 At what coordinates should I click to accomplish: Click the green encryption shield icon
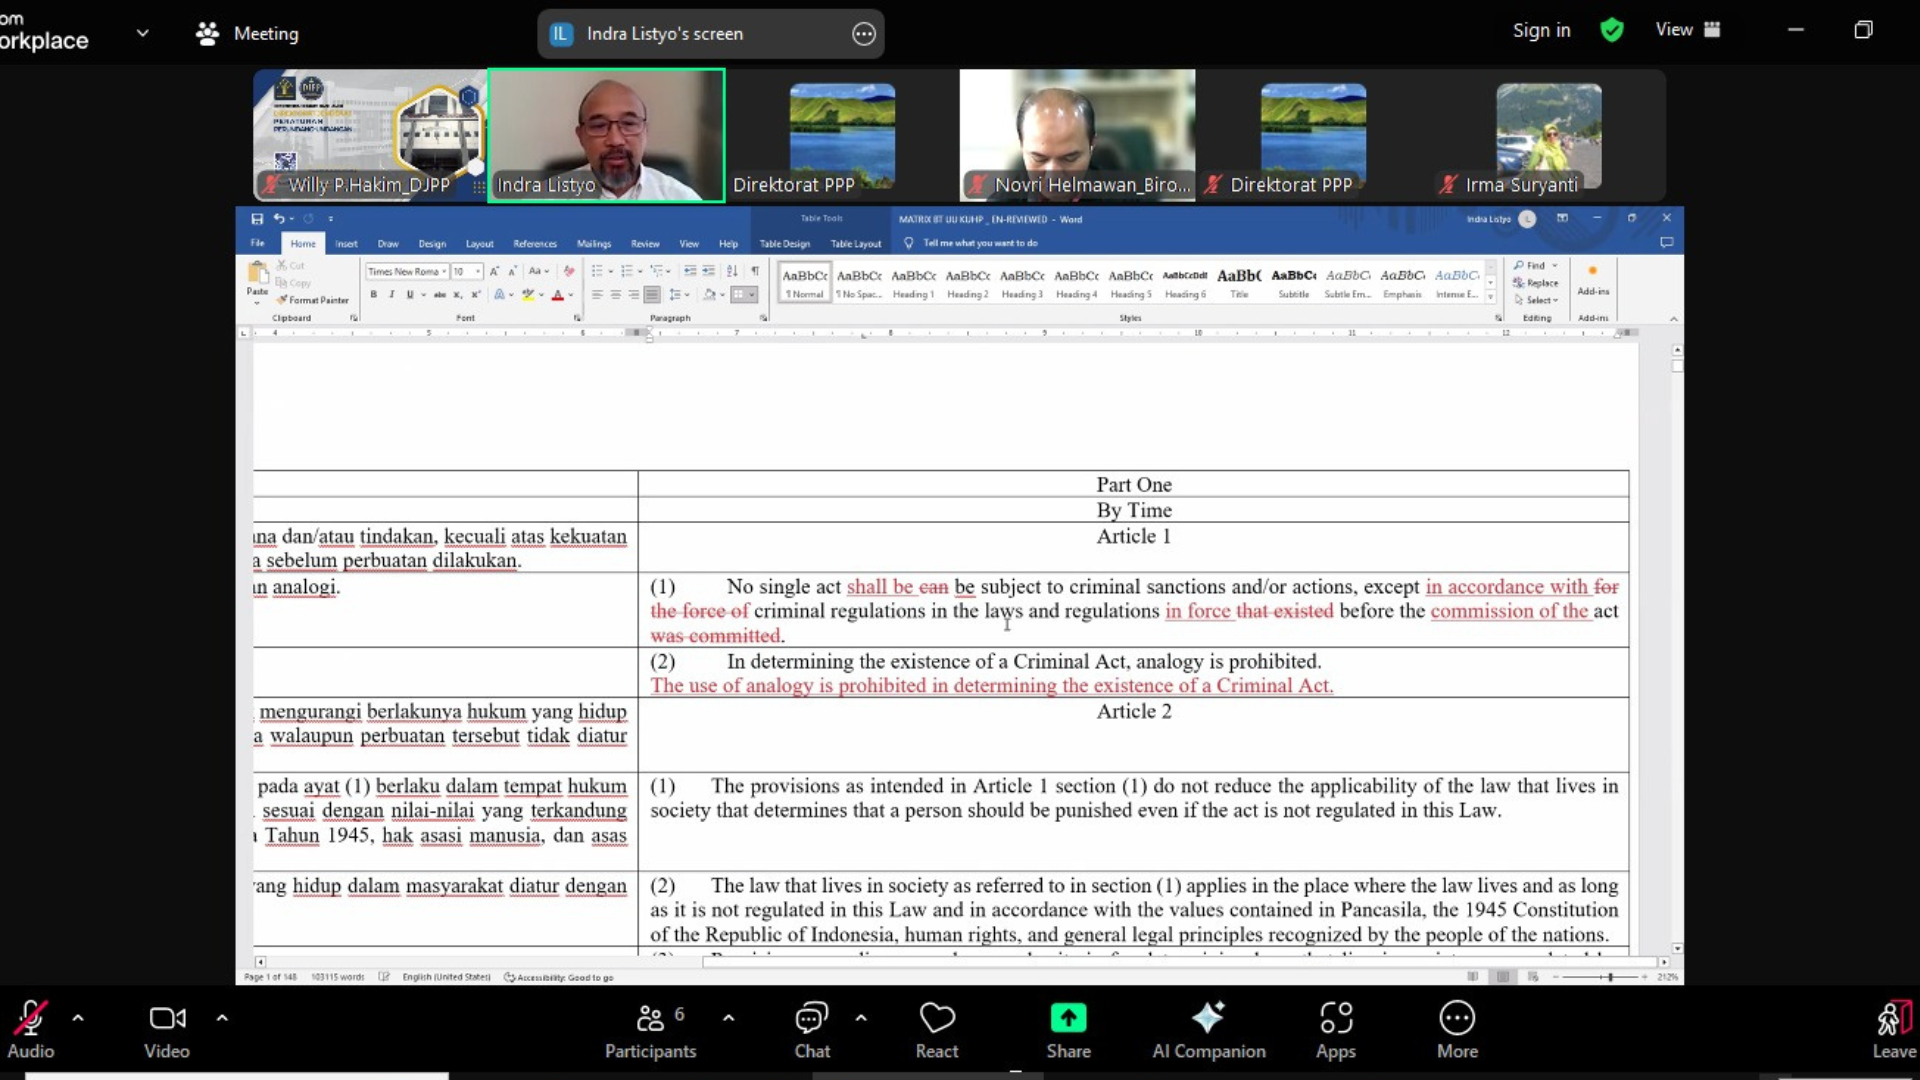[x=1611, y=30]
